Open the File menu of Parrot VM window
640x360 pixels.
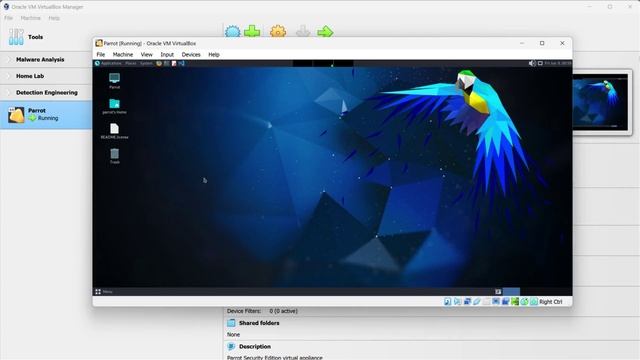tap(100, 54)
